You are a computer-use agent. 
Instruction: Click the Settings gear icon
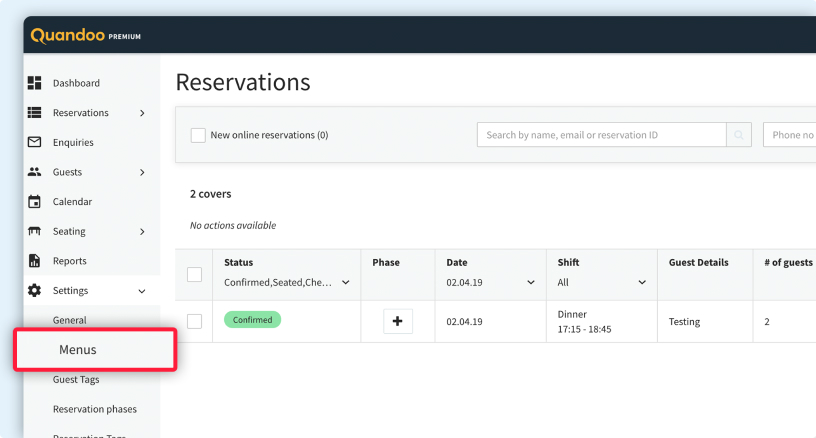pos(34,291)
